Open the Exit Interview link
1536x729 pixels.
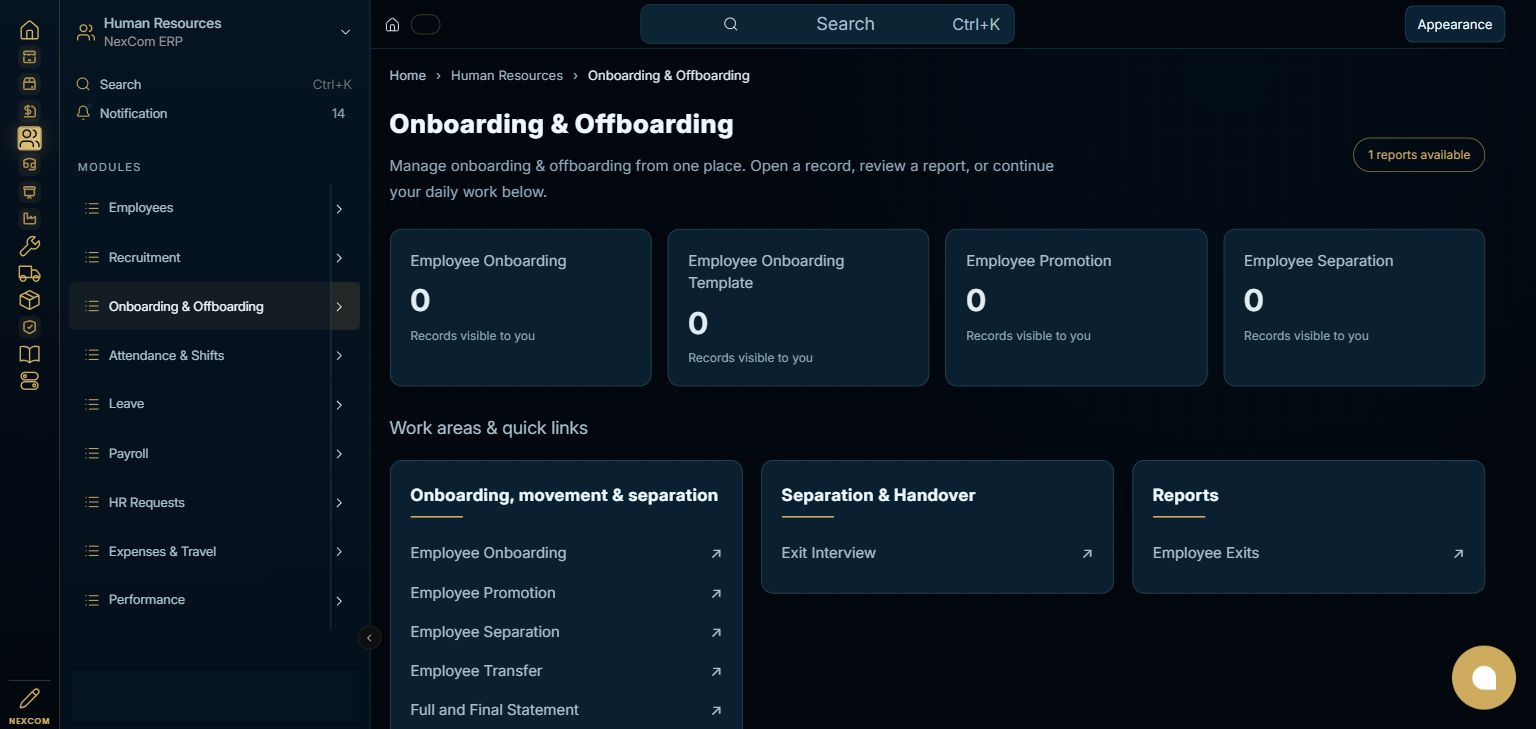(937, 553)
